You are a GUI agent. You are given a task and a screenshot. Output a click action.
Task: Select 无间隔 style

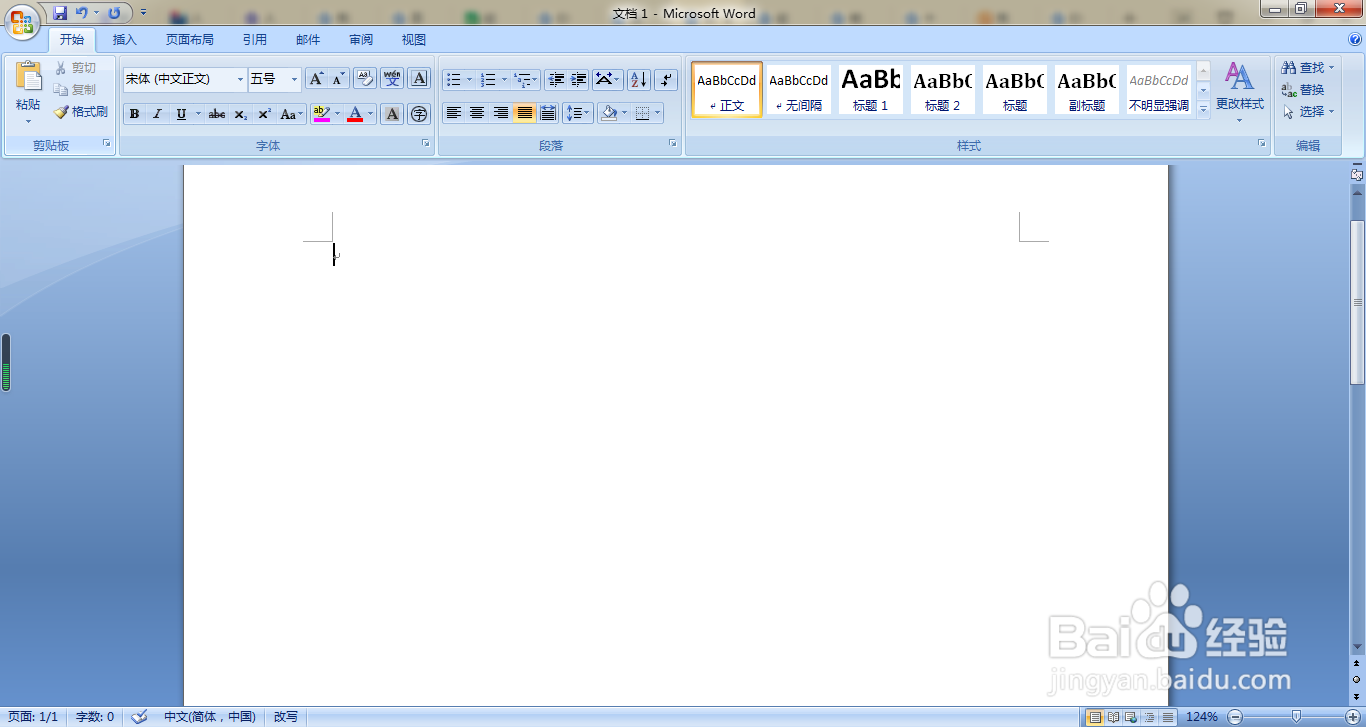point(798,90)
